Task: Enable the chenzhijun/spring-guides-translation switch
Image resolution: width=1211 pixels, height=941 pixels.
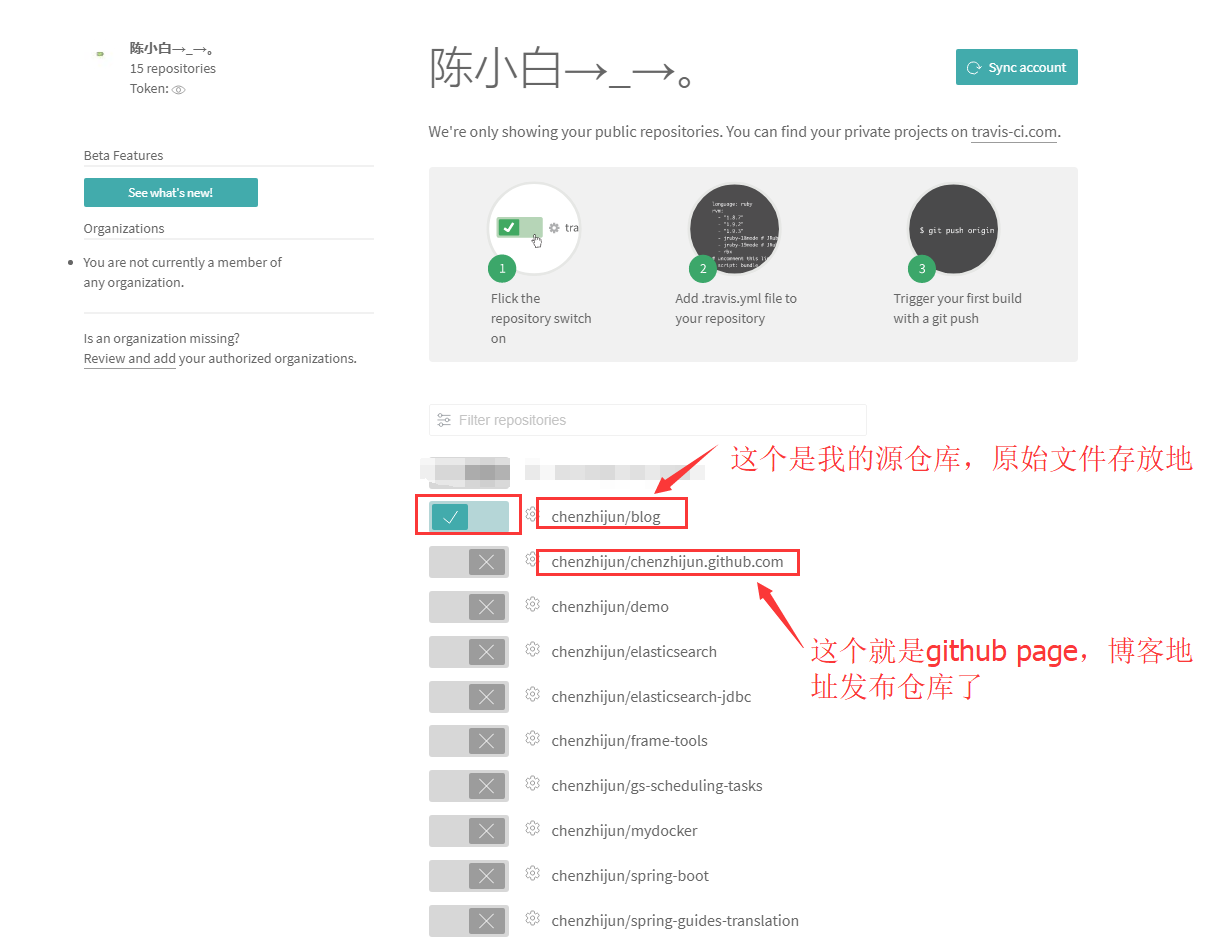Action: coord(468,921)
